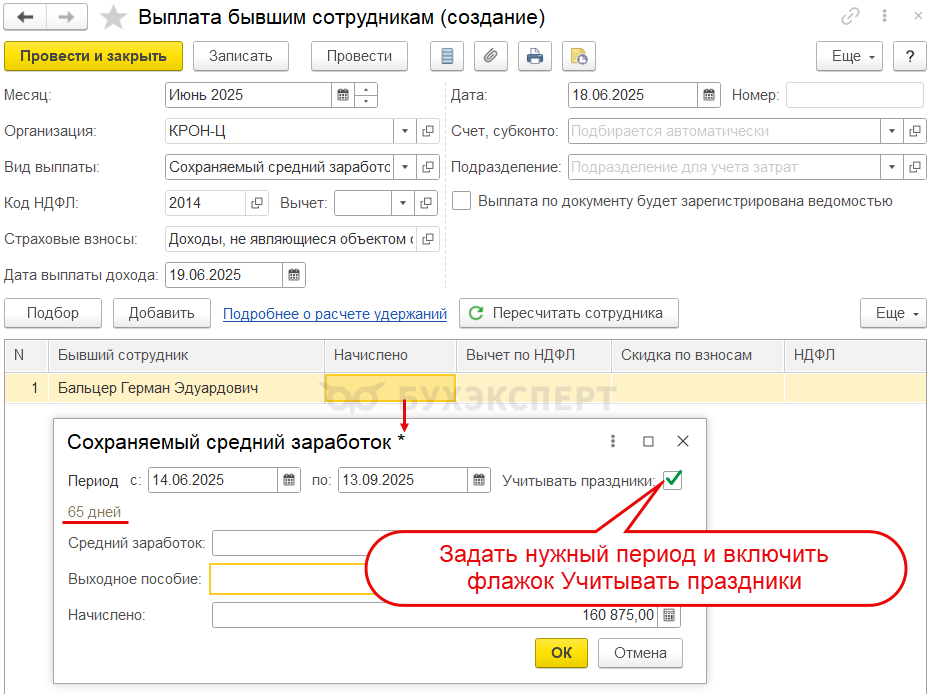Open the Организация record with its open icon
932x694 pixels.
point(427,131)
